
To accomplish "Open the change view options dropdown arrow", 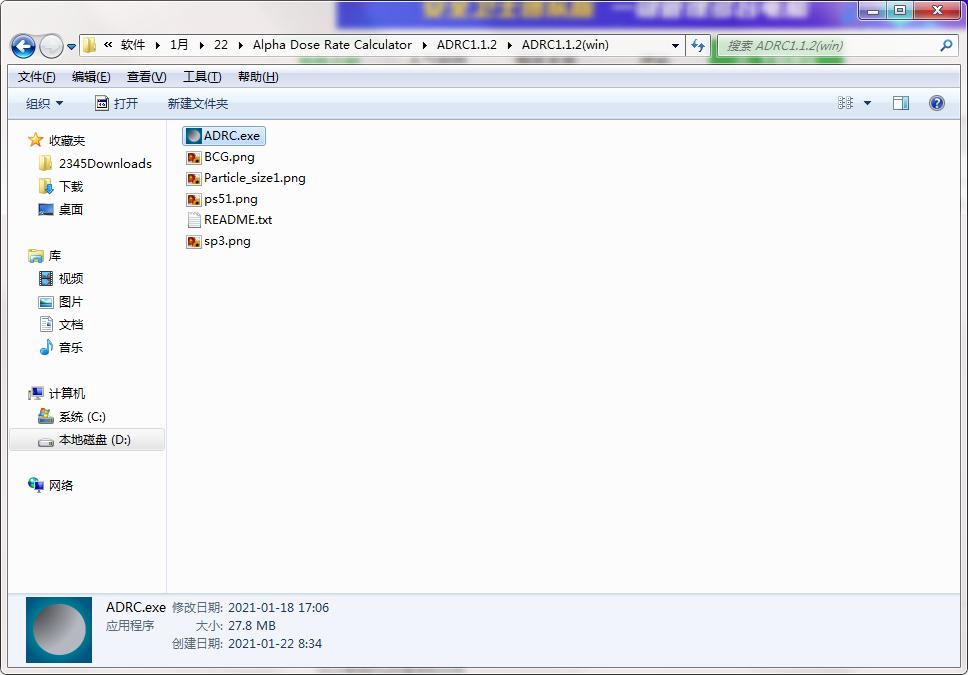I will point(867,103).
